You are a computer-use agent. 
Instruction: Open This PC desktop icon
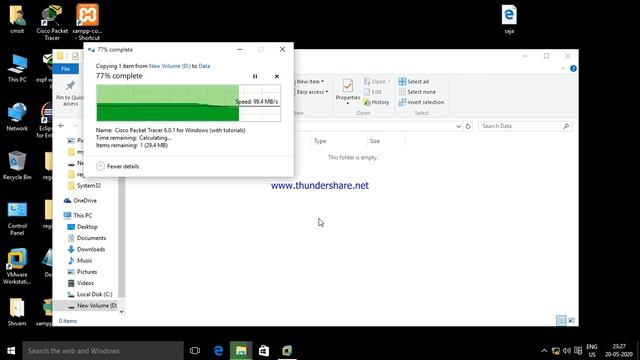[17, 68]
